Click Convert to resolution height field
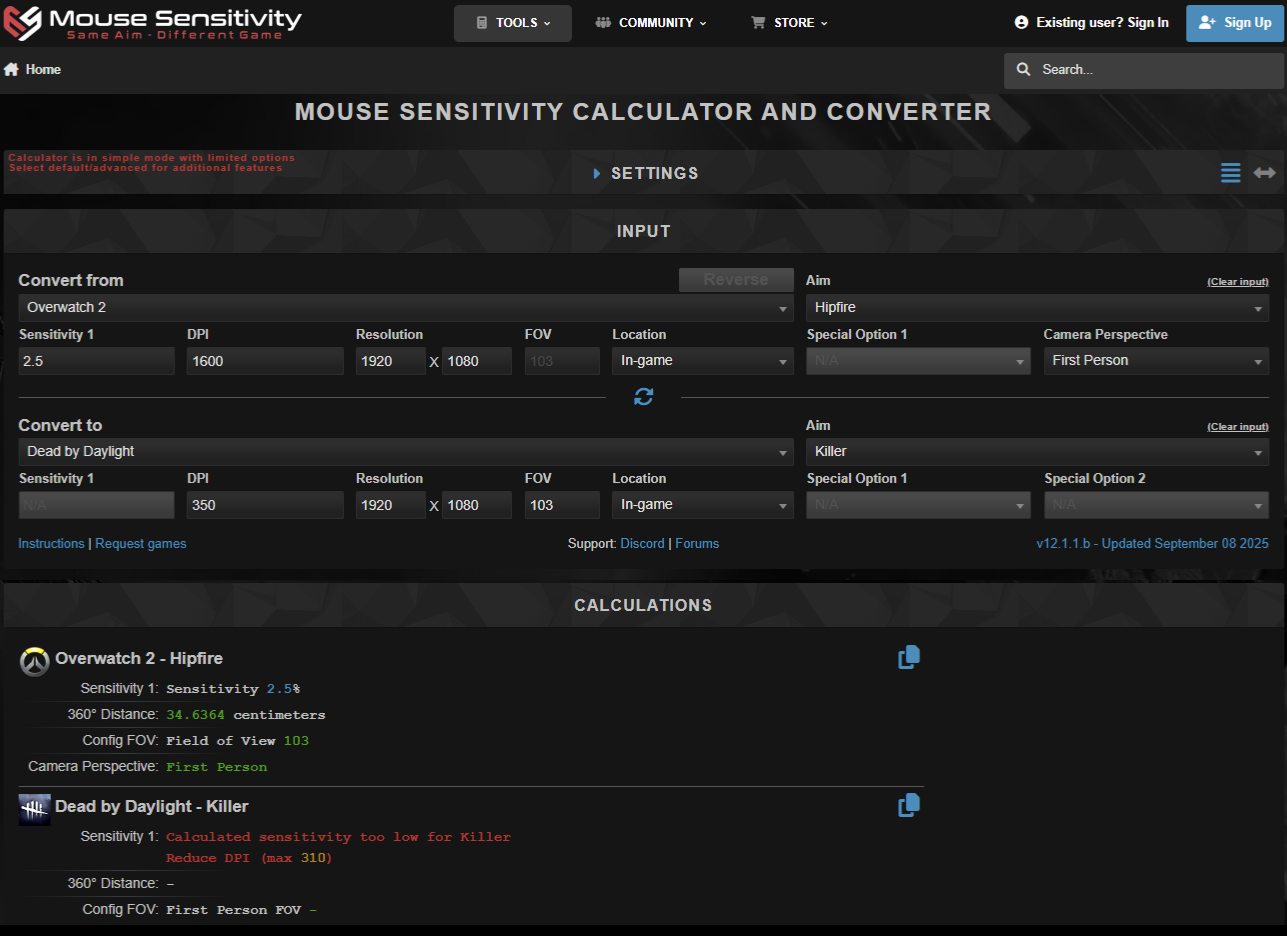Viewport: 1287px width, 936px height. click(x=477, y=505)
